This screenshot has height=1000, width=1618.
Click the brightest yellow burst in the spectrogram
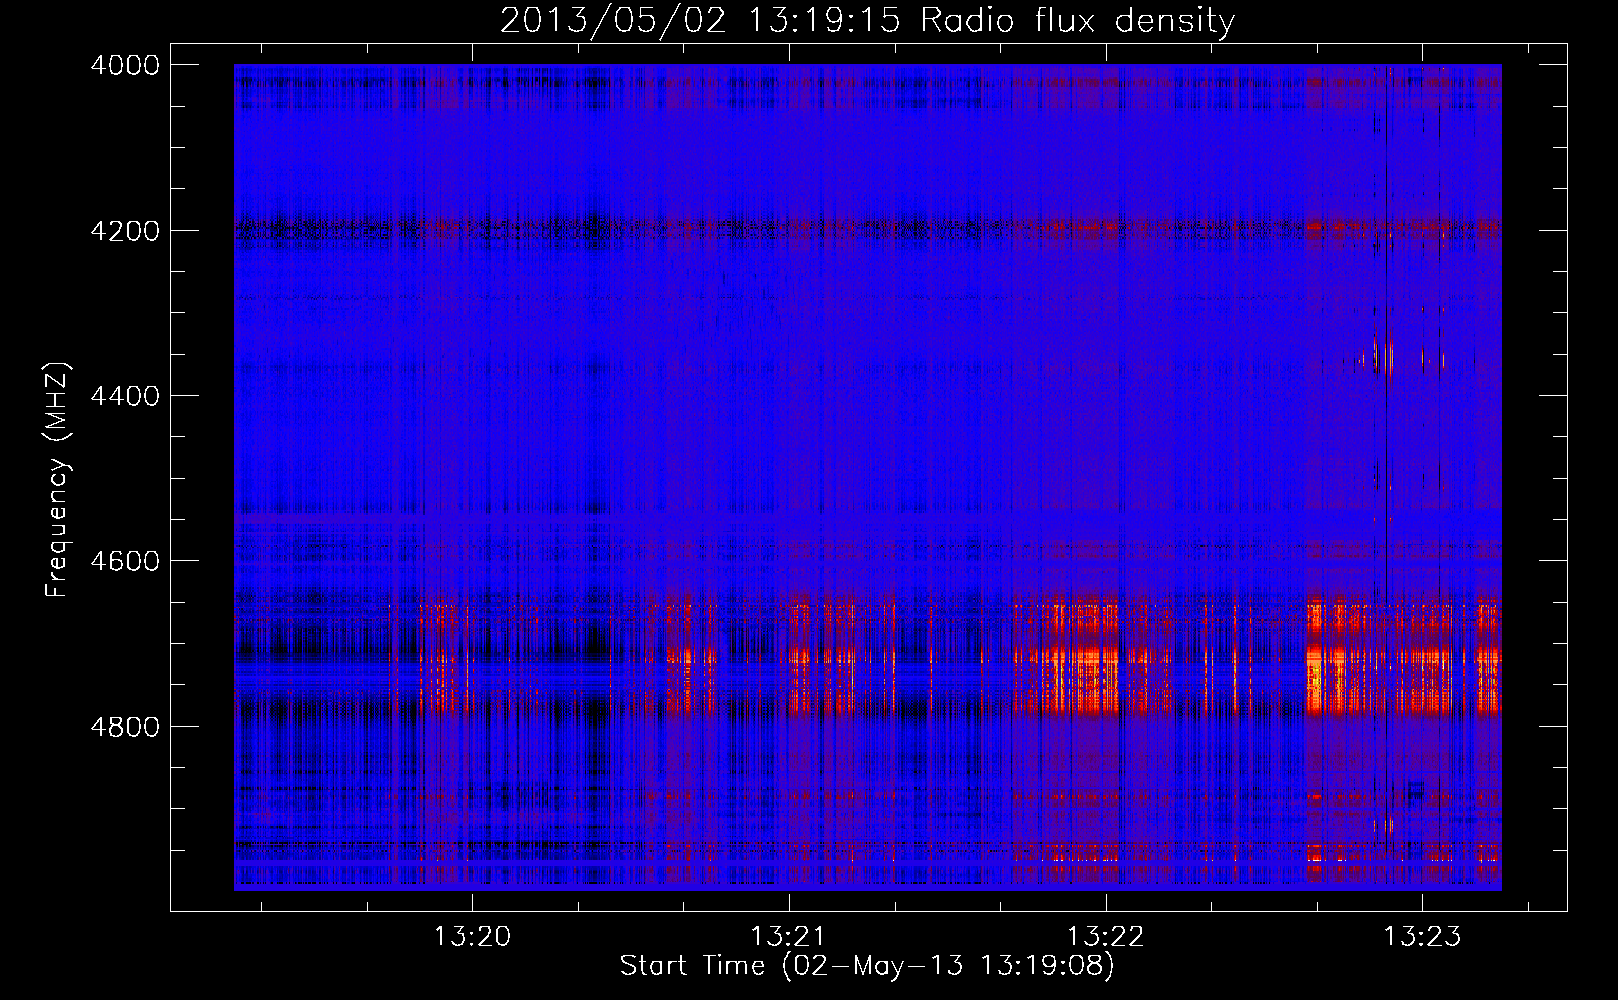[x=1316, y=680]
